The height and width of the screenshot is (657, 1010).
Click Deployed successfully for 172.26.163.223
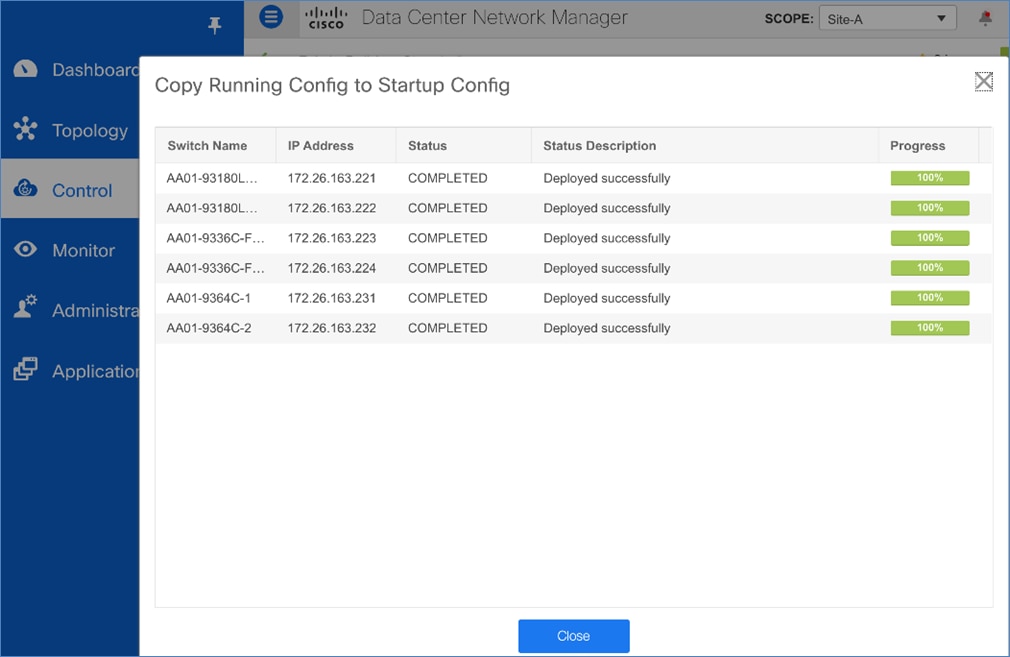click(x=606, y=238)
